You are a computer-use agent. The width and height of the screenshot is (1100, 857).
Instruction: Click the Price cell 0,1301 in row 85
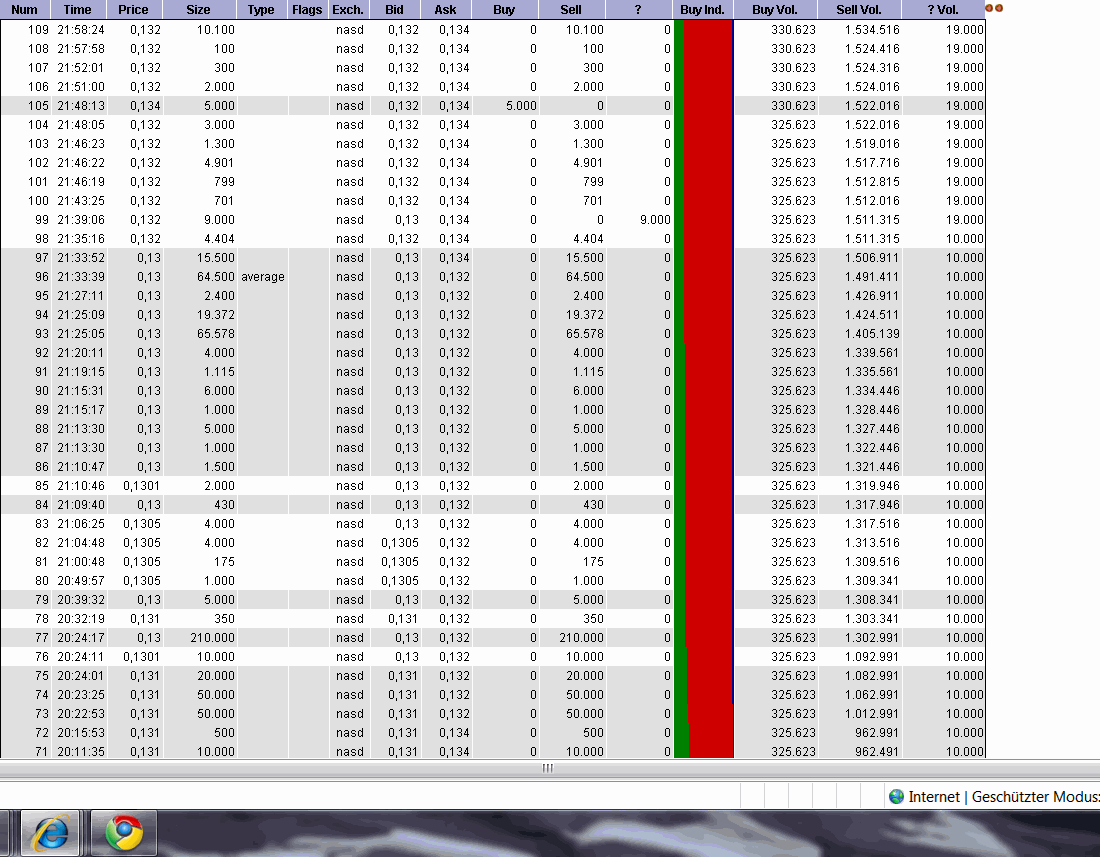coord(142,485)
